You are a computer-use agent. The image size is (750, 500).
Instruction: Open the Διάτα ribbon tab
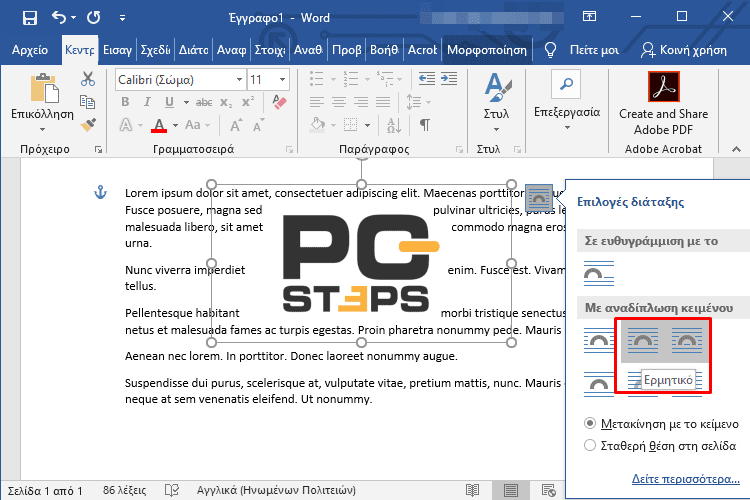pos(193,50)
